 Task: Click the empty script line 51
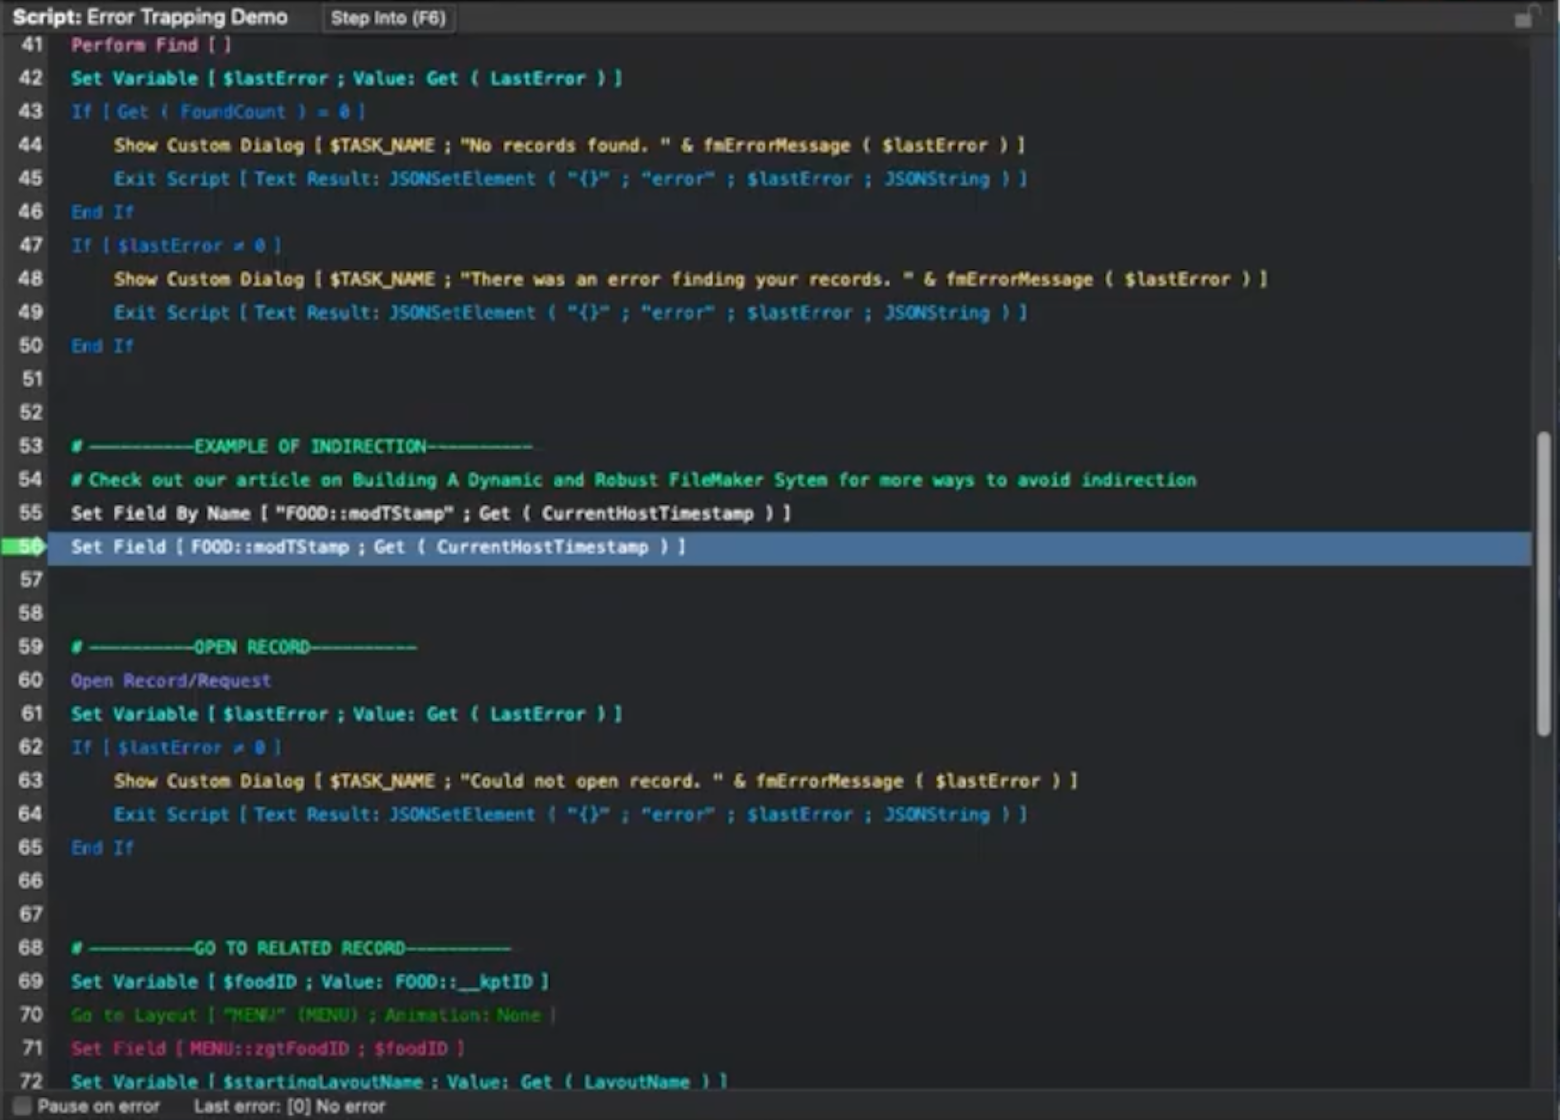click(x=789, y=380)
